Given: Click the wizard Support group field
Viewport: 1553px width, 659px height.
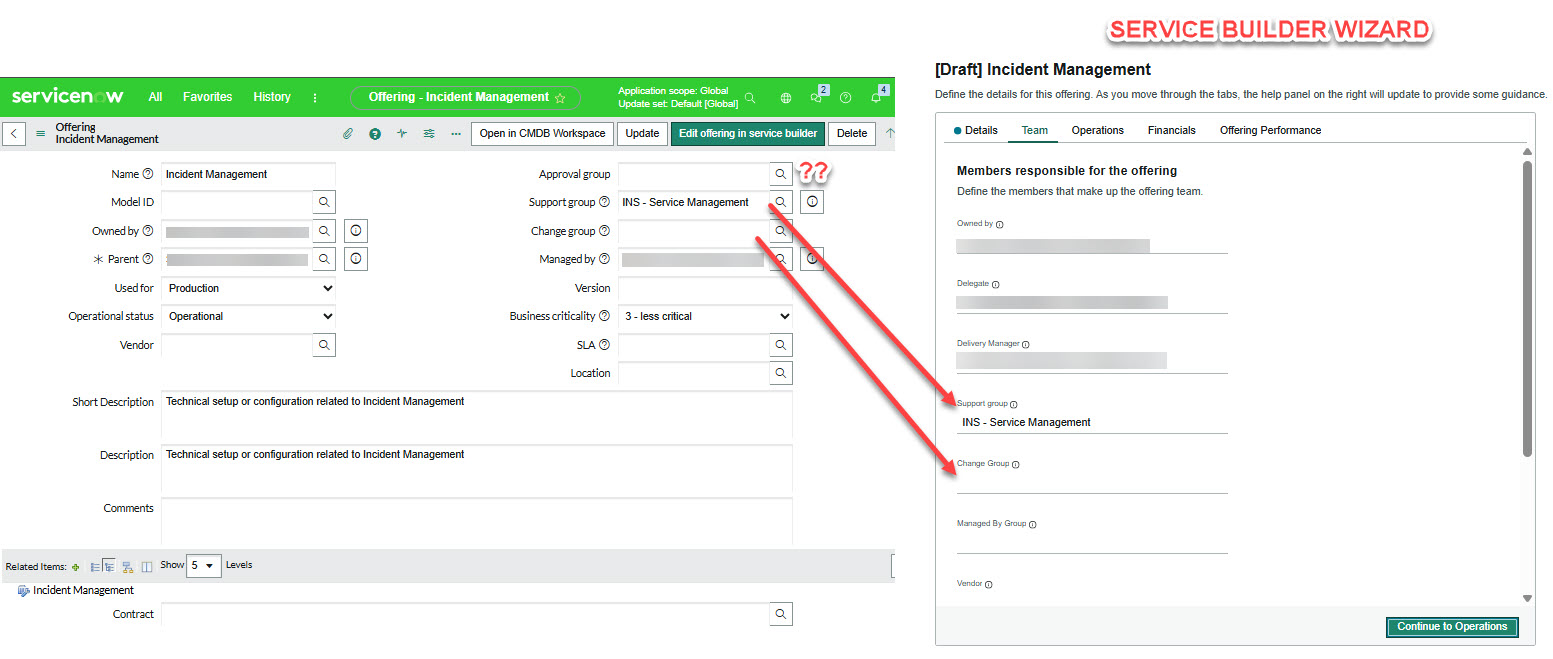Looking at the screenshot, I should tap(1092, 422).
